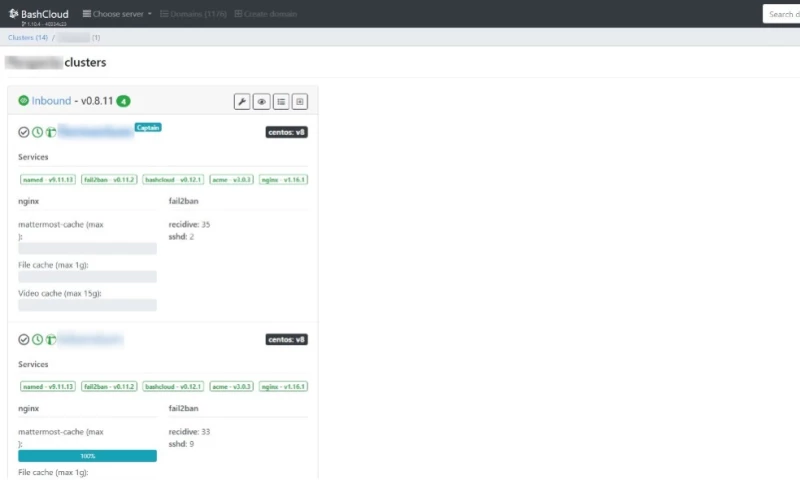Viewport: 800px width, 480px height.
Task: Click the fail2ban v0.11.2 badge on first server
Action: coord(109,180)
